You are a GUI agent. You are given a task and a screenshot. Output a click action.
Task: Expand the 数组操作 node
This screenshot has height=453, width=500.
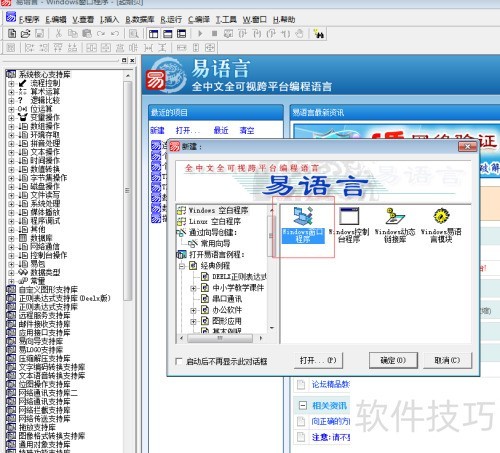point(11,127)
